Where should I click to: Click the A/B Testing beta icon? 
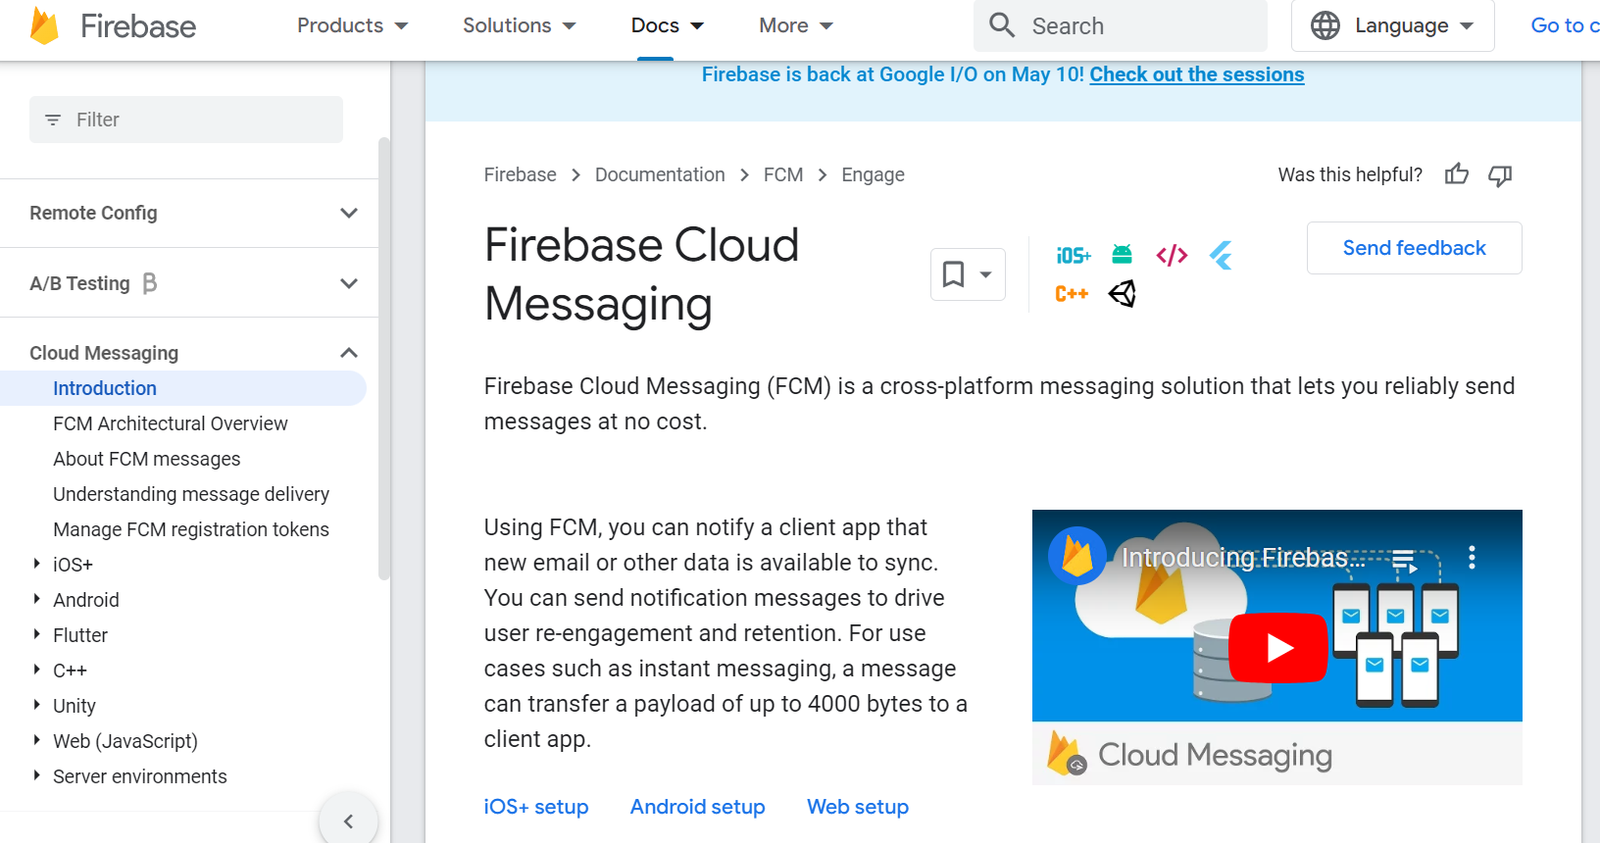tap(150, 284)
